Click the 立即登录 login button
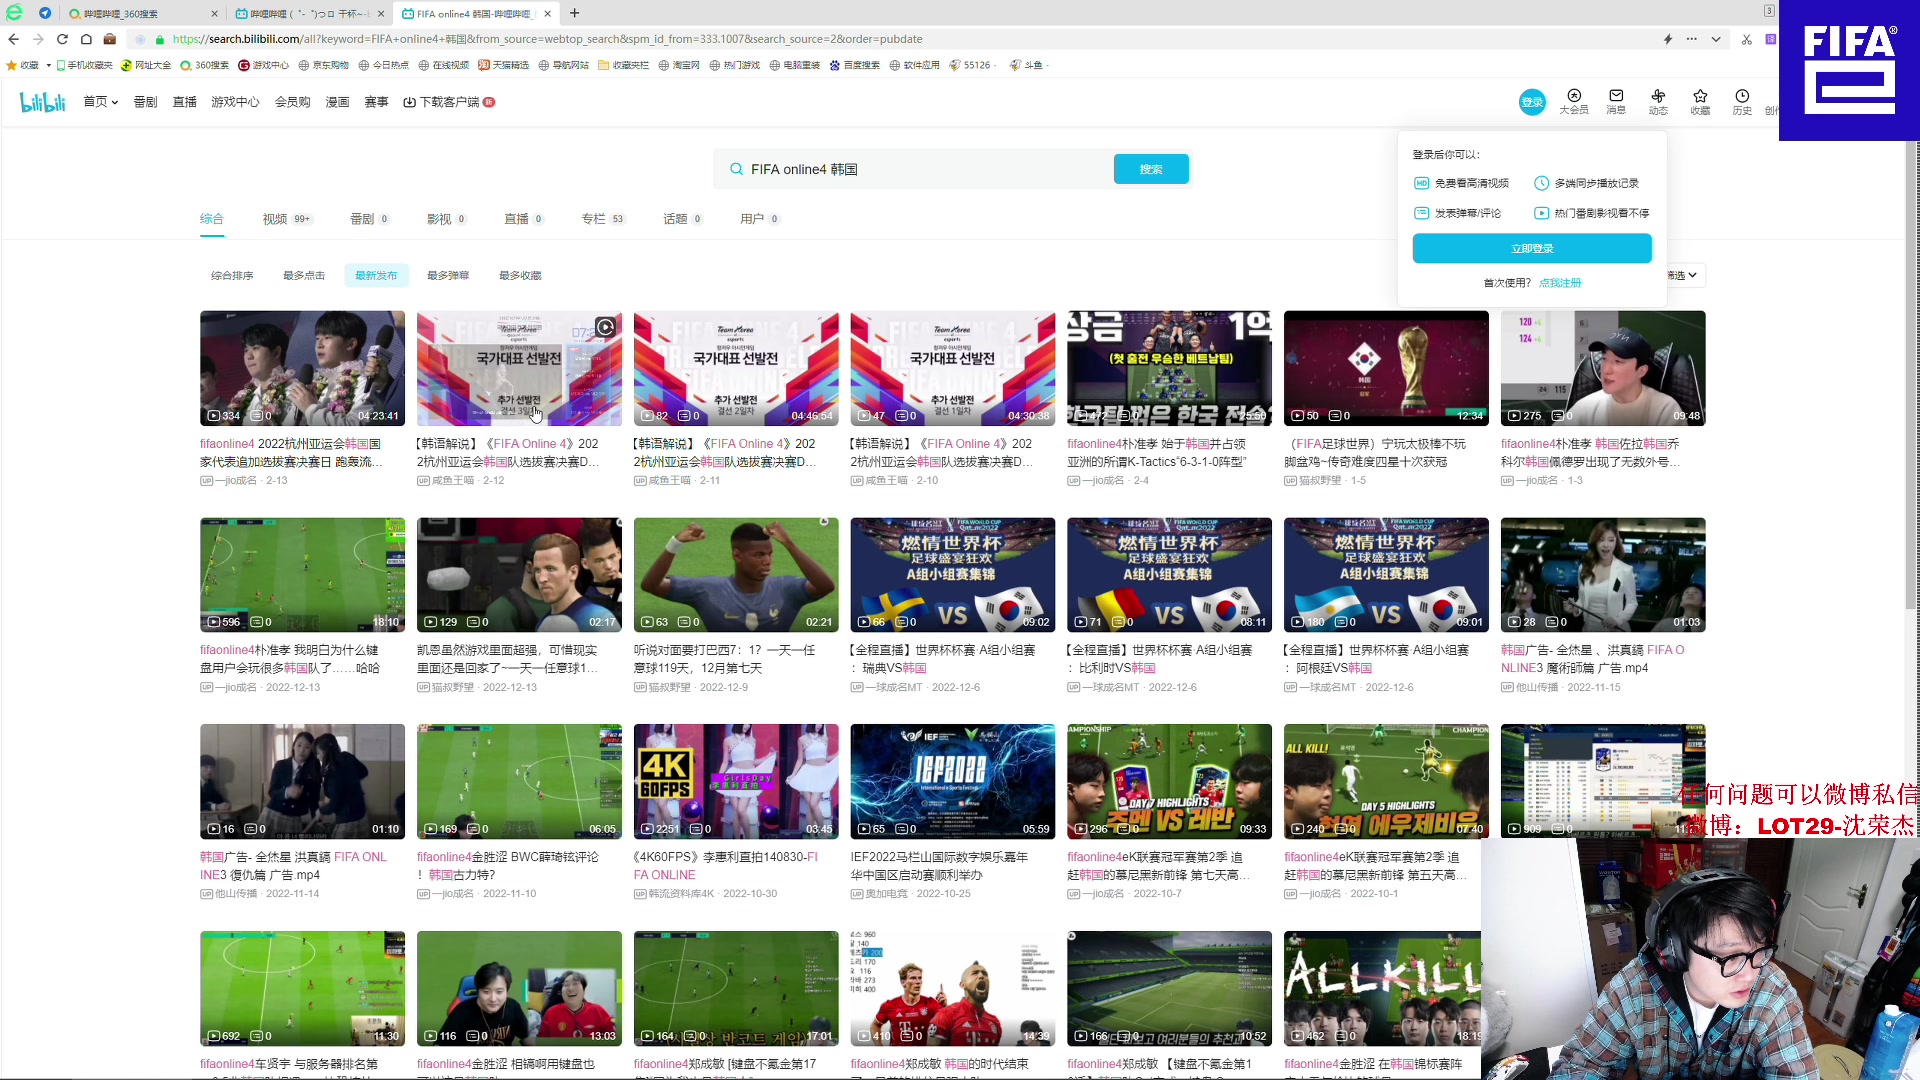Image resolution: width=1920 pixels, height=1080 pixels. 1532,248
